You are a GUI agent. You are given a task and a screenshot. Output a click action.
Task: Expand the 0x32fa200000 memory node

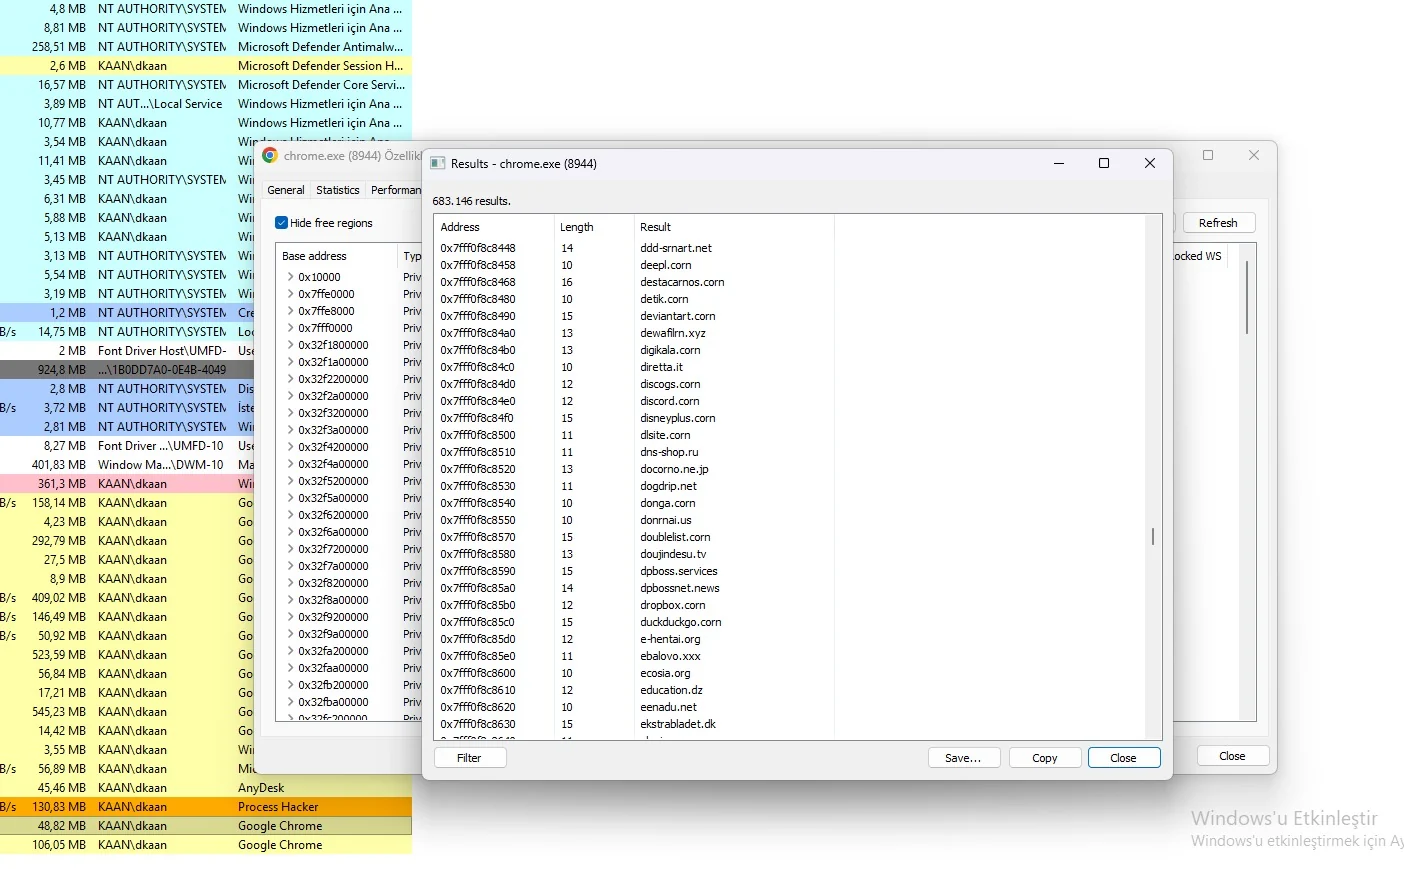point(290,651)
